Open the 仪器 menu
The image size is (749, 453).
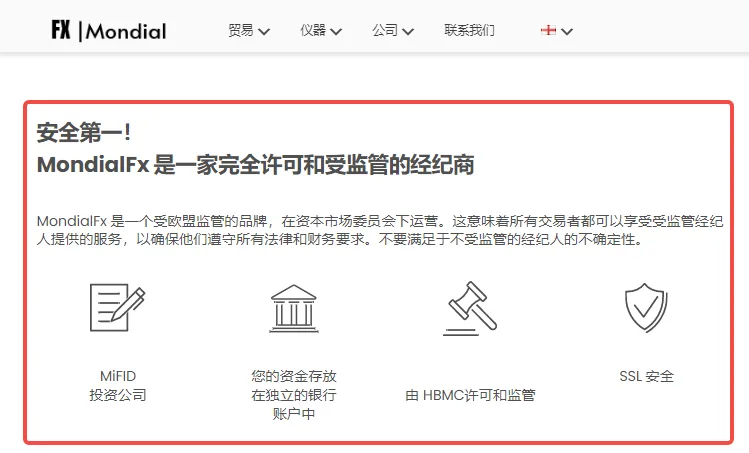tap(313, 31)
